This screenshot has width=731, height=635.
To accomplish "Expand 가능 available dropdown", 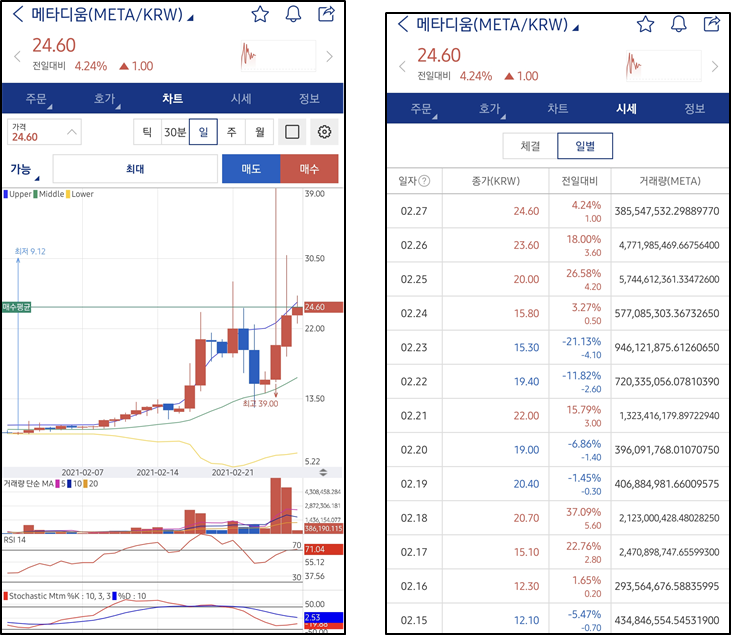I will [x=24, y=170].
